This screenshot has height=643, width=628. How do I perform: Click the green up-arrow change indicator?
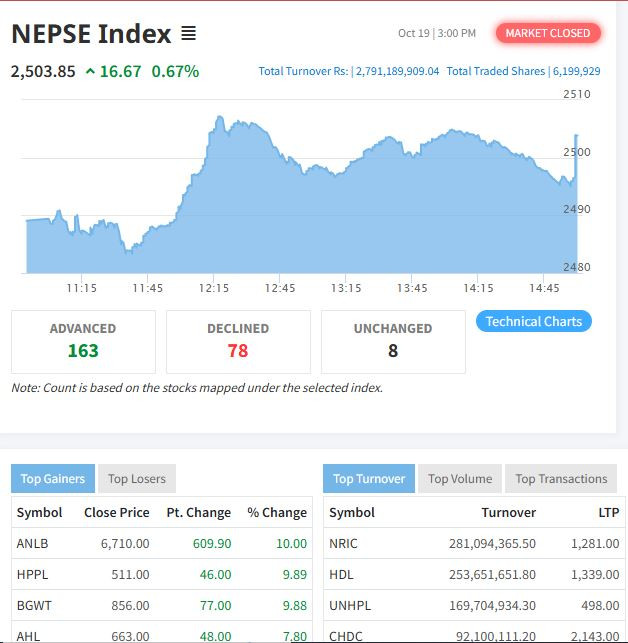coord(91,71)
